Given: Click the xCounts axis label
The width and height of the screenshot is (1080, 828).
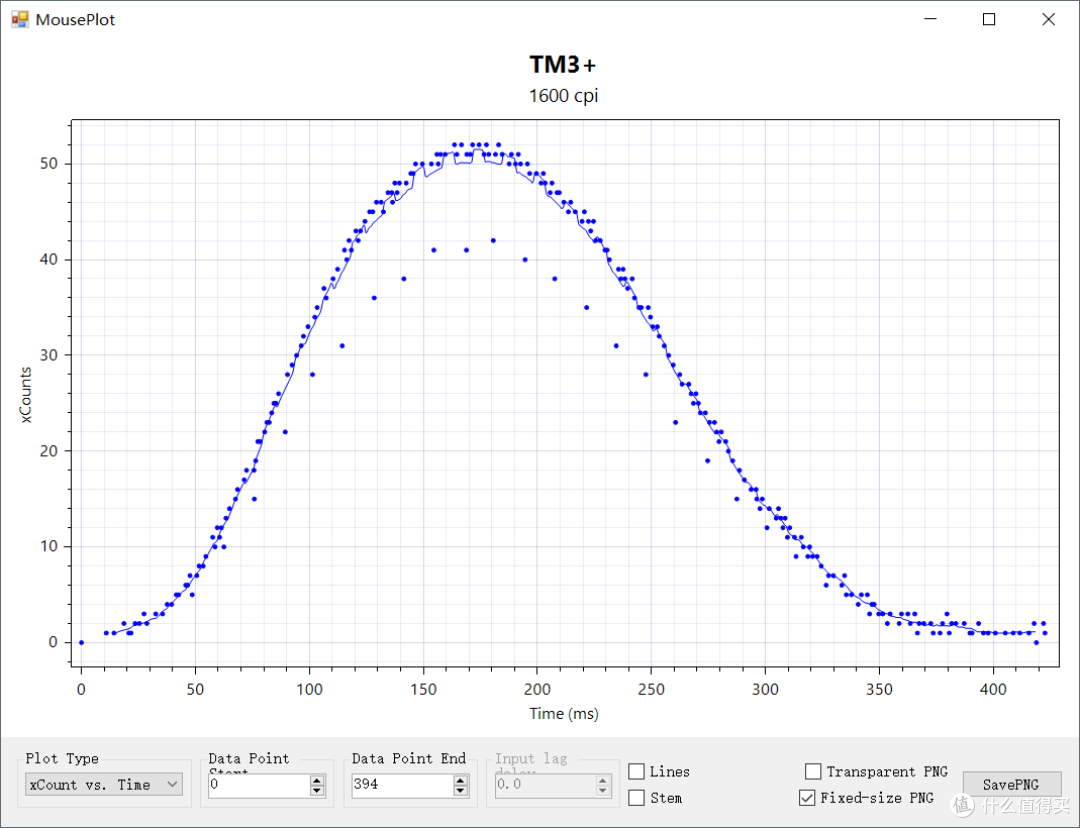Looking at the screenshot, I should coord(25,395).
